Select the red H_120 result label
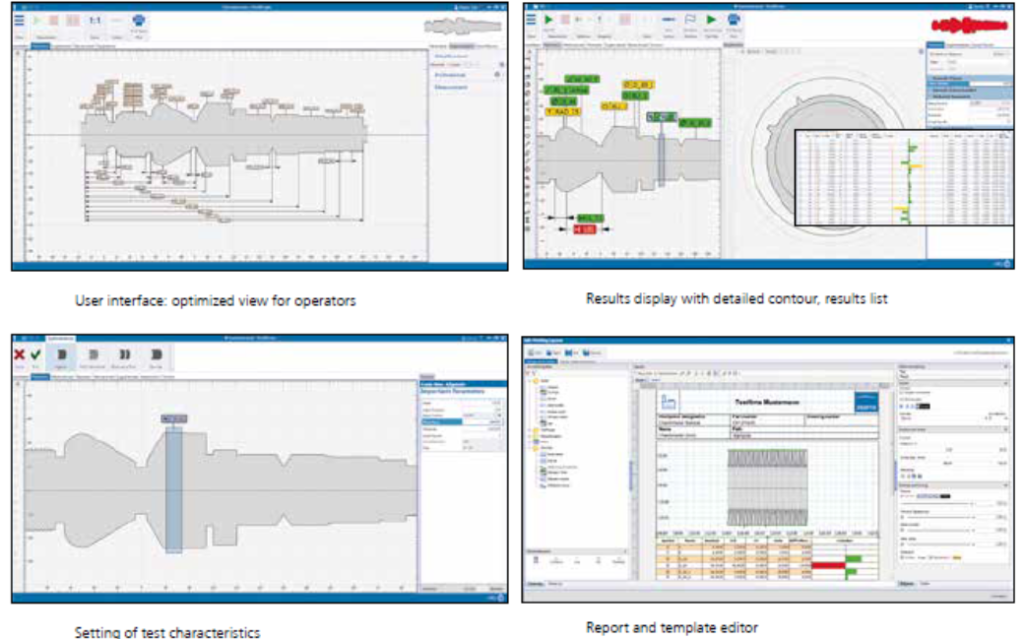The image size is (1024, 639). click(585, 229)
